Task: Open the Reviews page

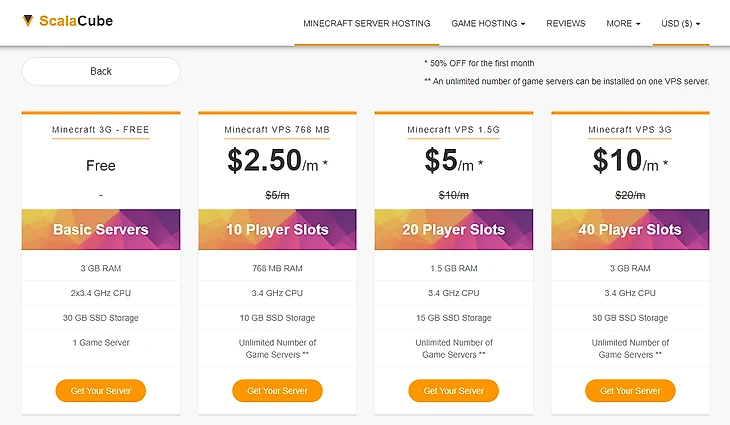Action: click(x=566, y=23)
